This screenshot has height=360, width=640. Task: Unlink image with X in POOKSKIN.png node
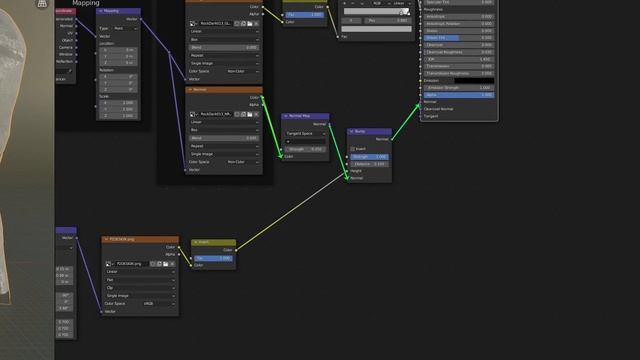(x=172, y=264)
